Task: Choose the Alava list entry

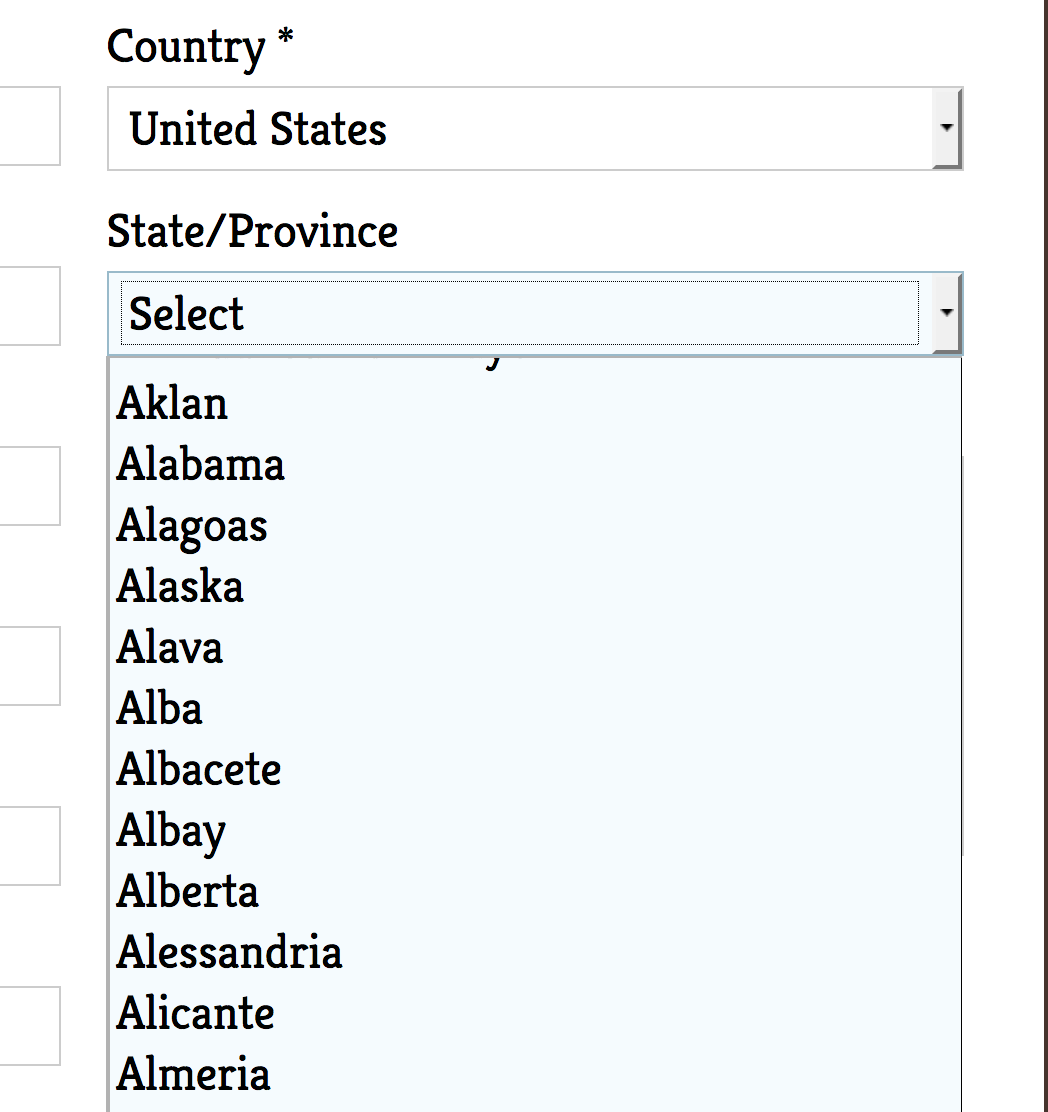Action: click(170, 648)
